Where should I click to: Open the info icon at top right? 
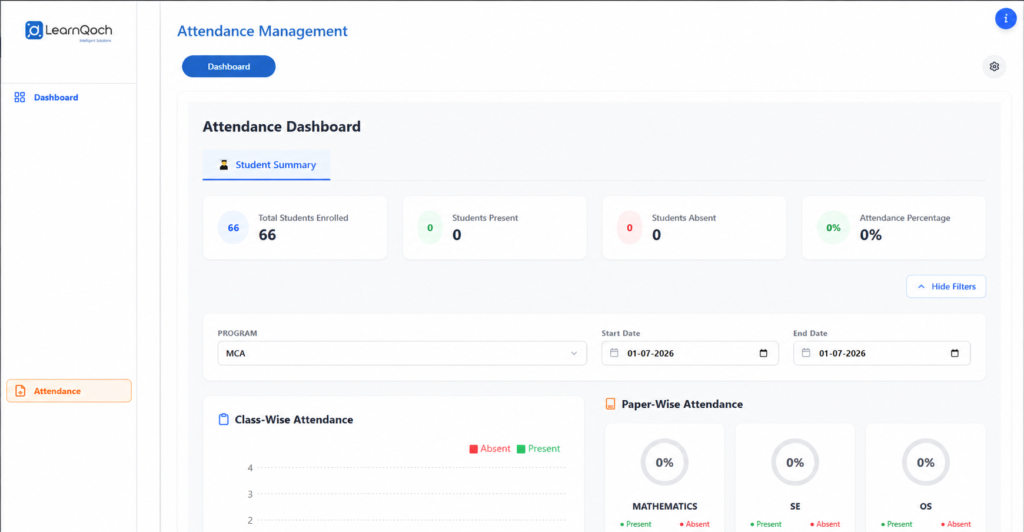click(x=1006, y=19)
